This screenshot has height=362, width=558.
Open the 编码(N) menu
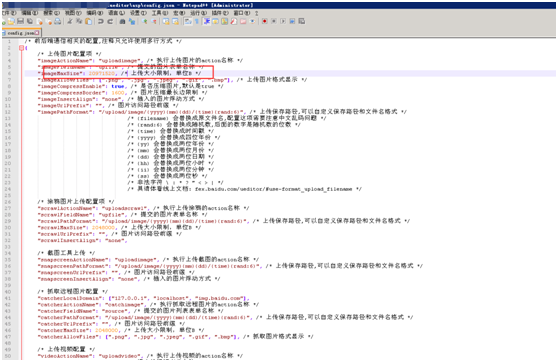pos(95,13)
